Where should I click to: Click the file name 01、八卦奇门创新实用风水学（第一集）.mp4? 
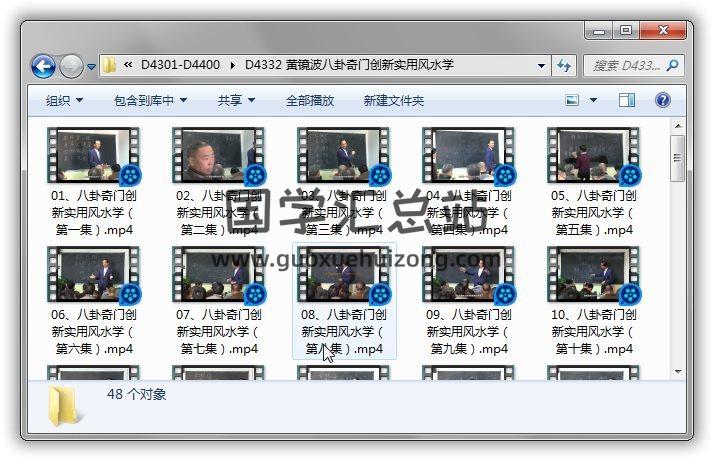[x=93, y=213]
